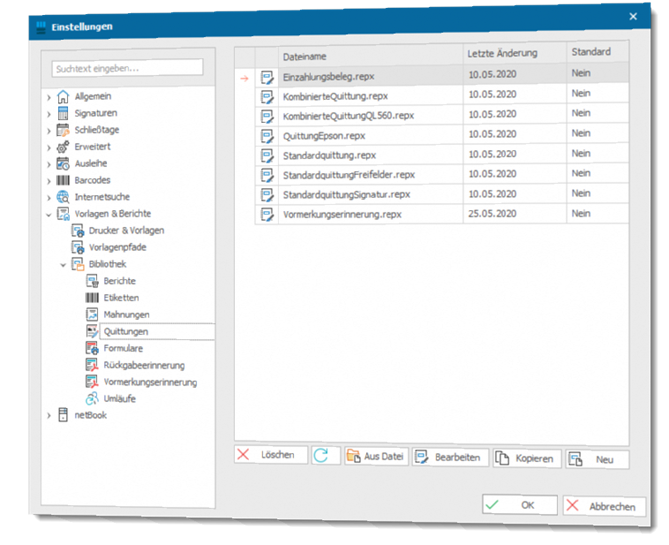The width and height of the screenshot is (669, 545).
Task: Click the Allgemein house icon
Action: click(x=63, y=96)
